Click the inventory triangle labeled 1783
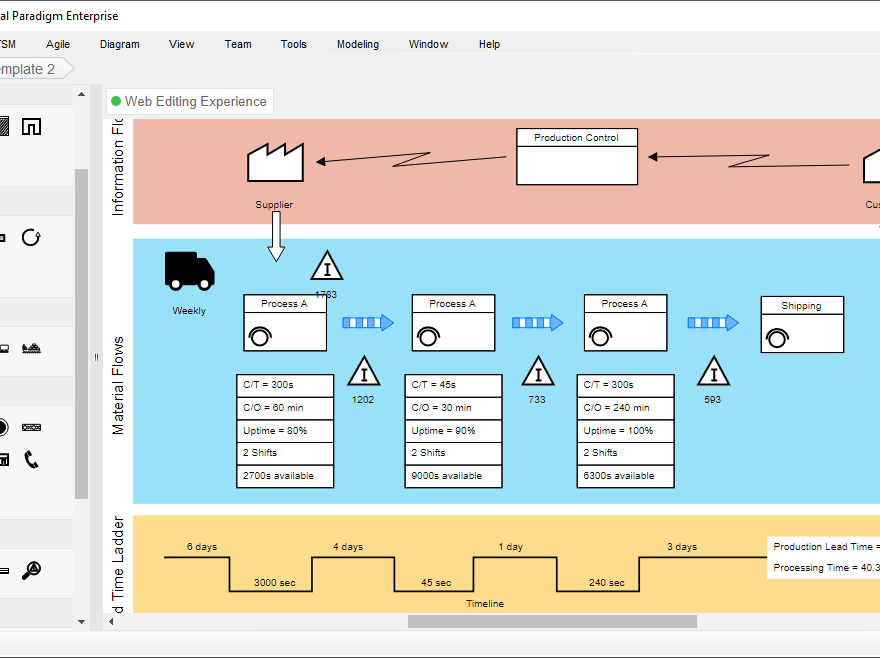This screenshot has height=658, width=880. click(327, 266)
